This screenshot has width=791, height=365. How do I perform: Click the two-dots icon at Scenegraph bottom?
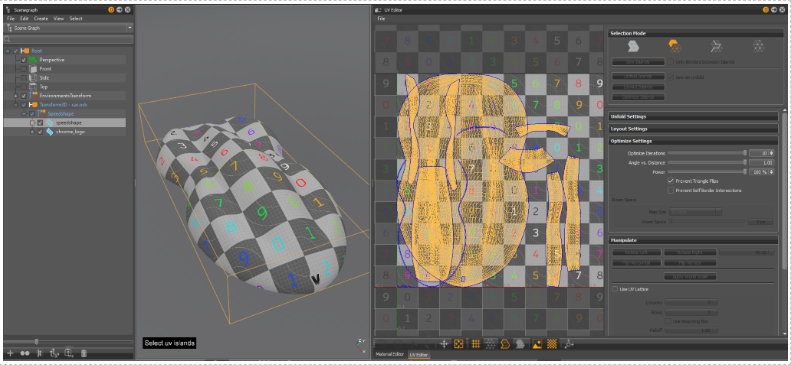[x=25, y=353]
